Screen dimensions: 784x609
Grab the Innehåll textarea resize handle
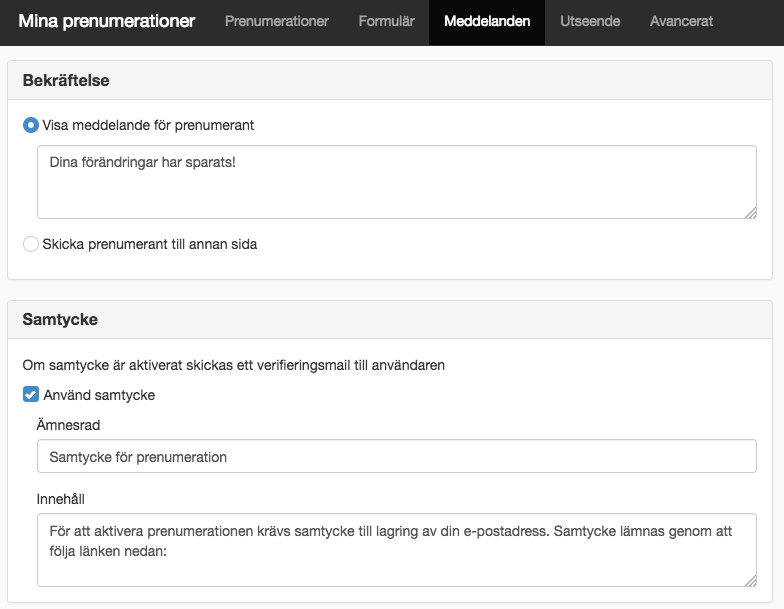click(x=750, y=580)
